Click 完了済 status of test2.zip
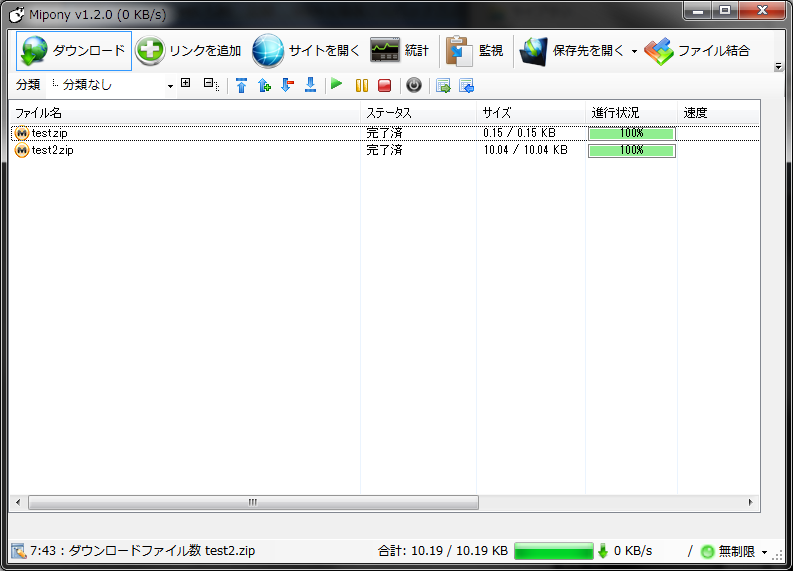Viewport: 793px width, 571px height. (x=384, y=150)
